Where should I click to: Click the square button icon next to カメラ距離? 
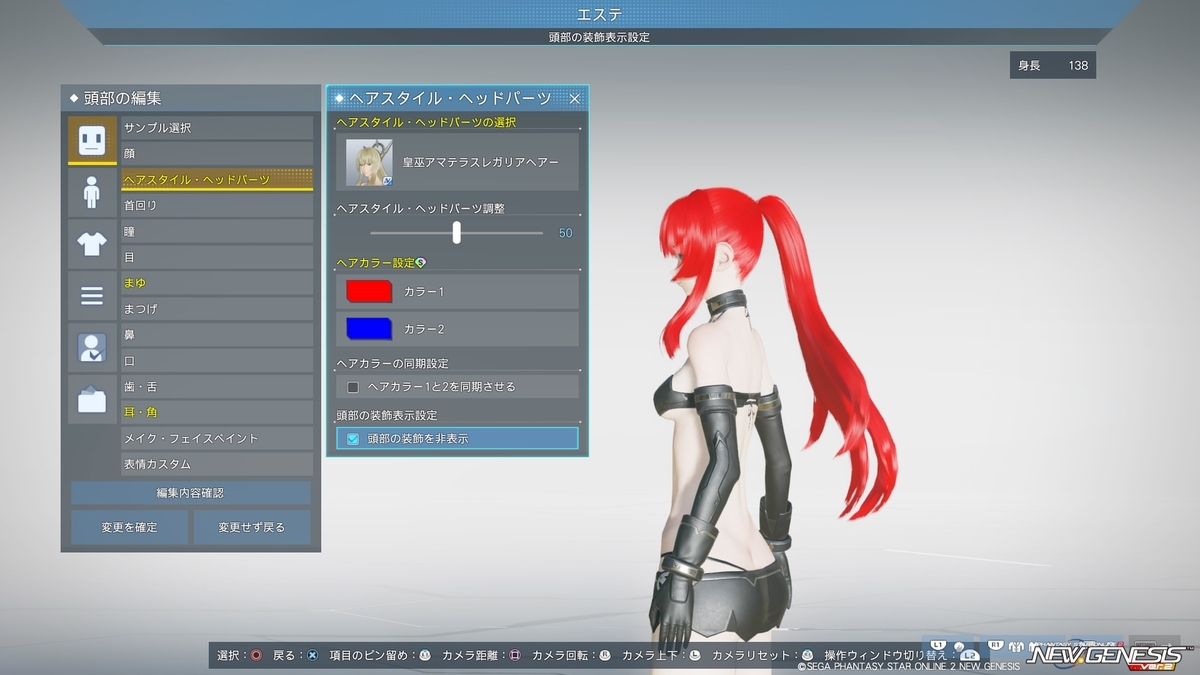pos(515,655)
